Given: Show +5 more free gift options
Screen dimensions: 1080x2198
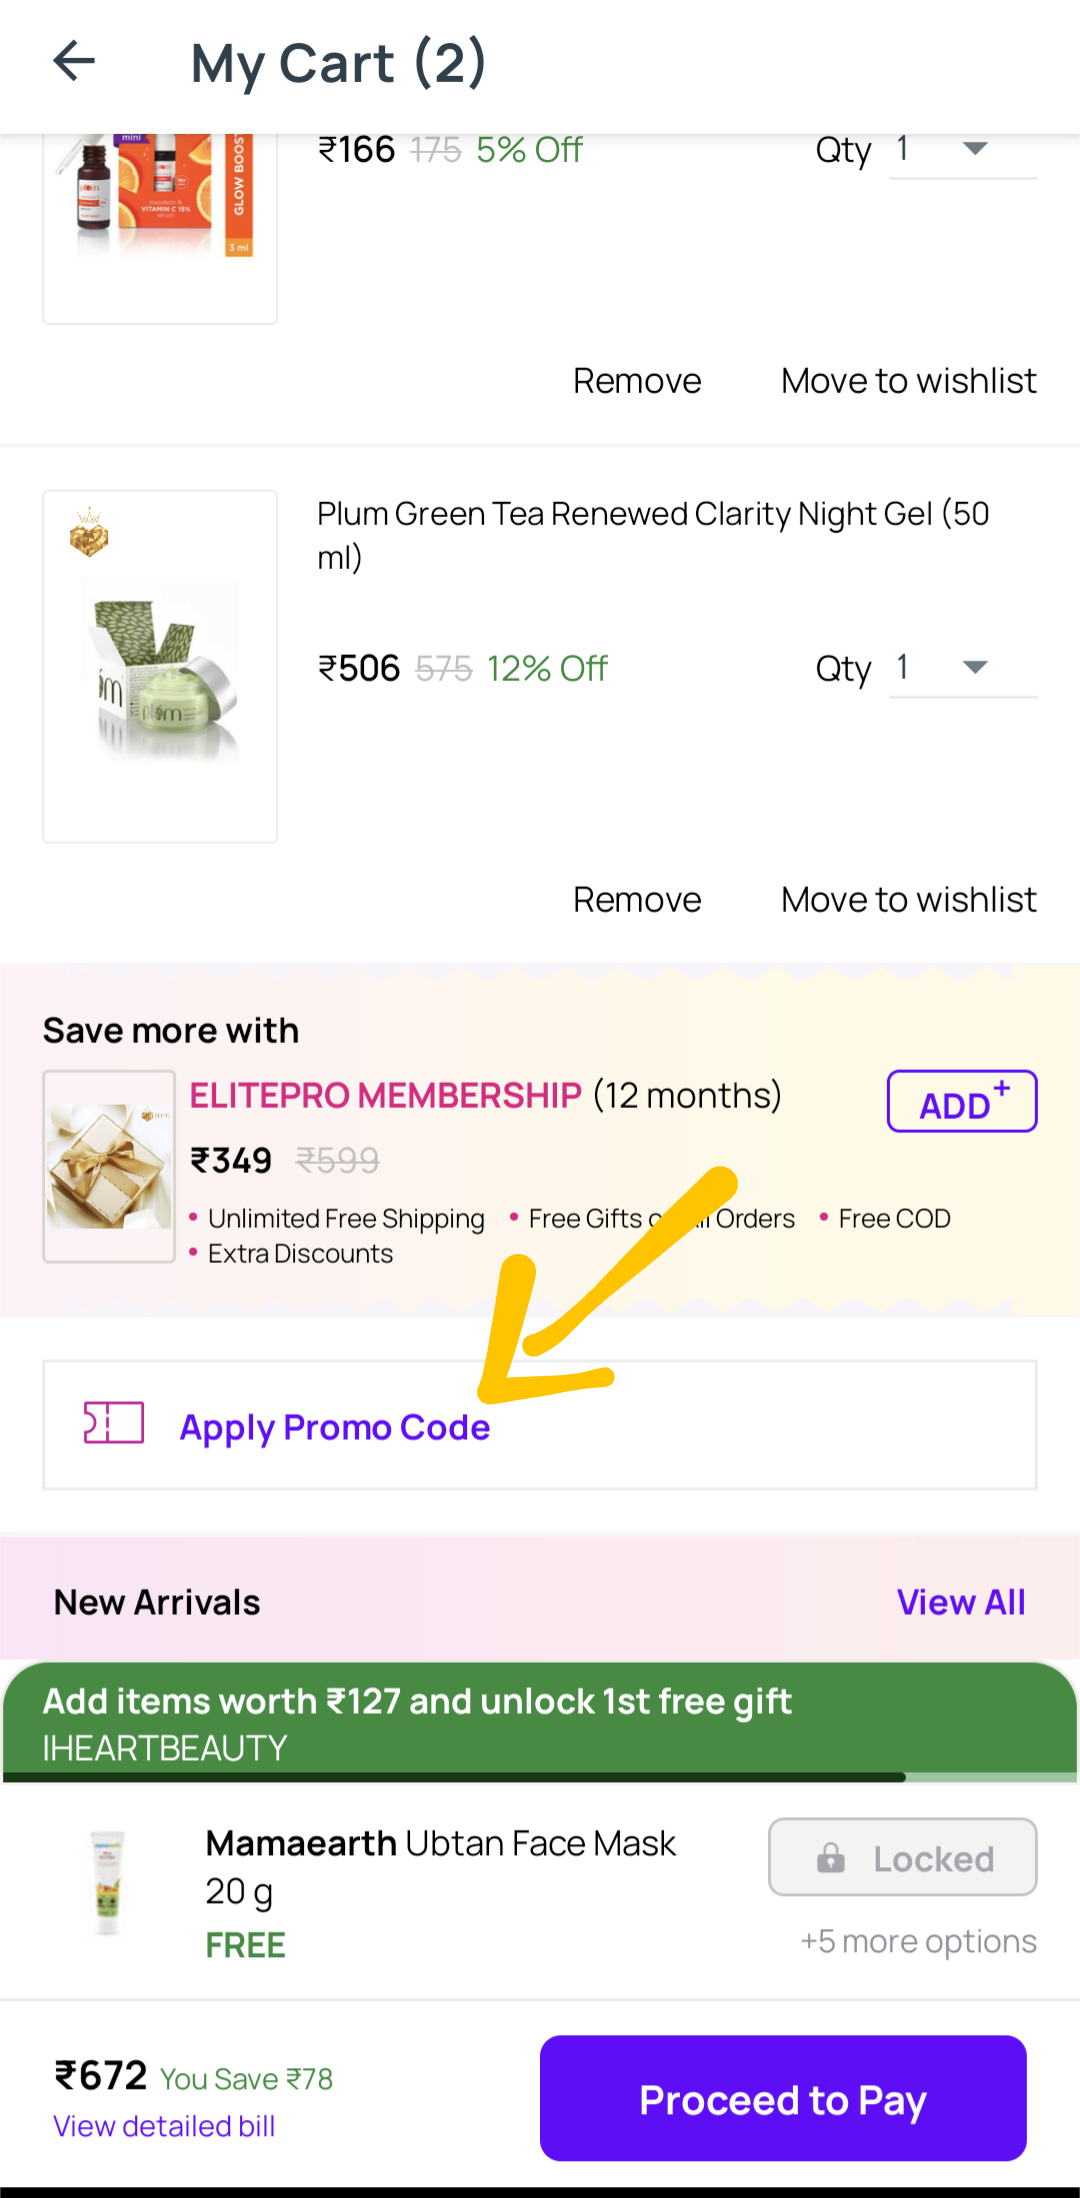Looking at the screenshot, I should [x=918, y=1942].
